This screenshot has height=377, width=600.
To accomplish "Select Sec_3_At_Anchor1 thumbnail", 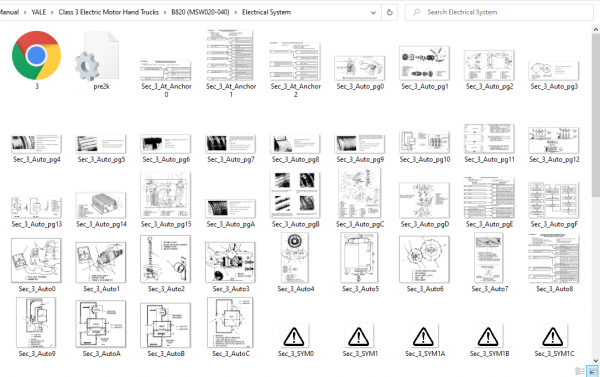I will pyautogui.click(x=230, y=55).
